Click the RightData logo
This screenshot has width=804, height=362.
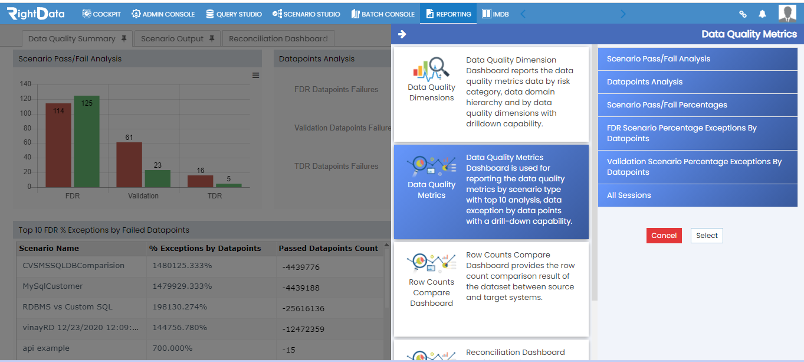(35, 14)
